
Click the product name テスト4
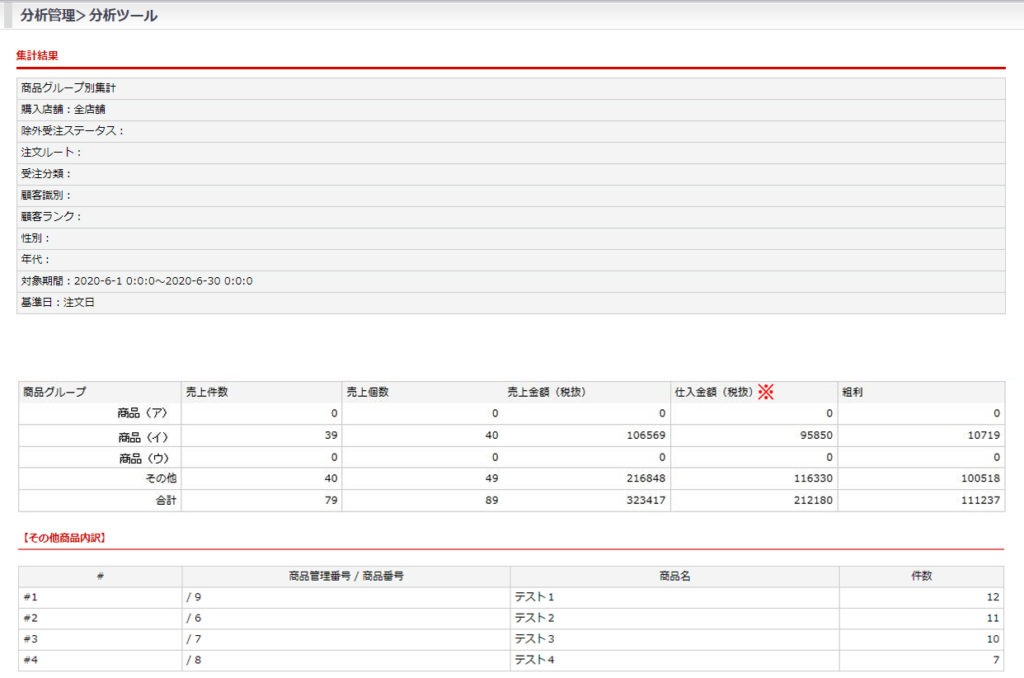pyautogui.click(x=534, y=660)
